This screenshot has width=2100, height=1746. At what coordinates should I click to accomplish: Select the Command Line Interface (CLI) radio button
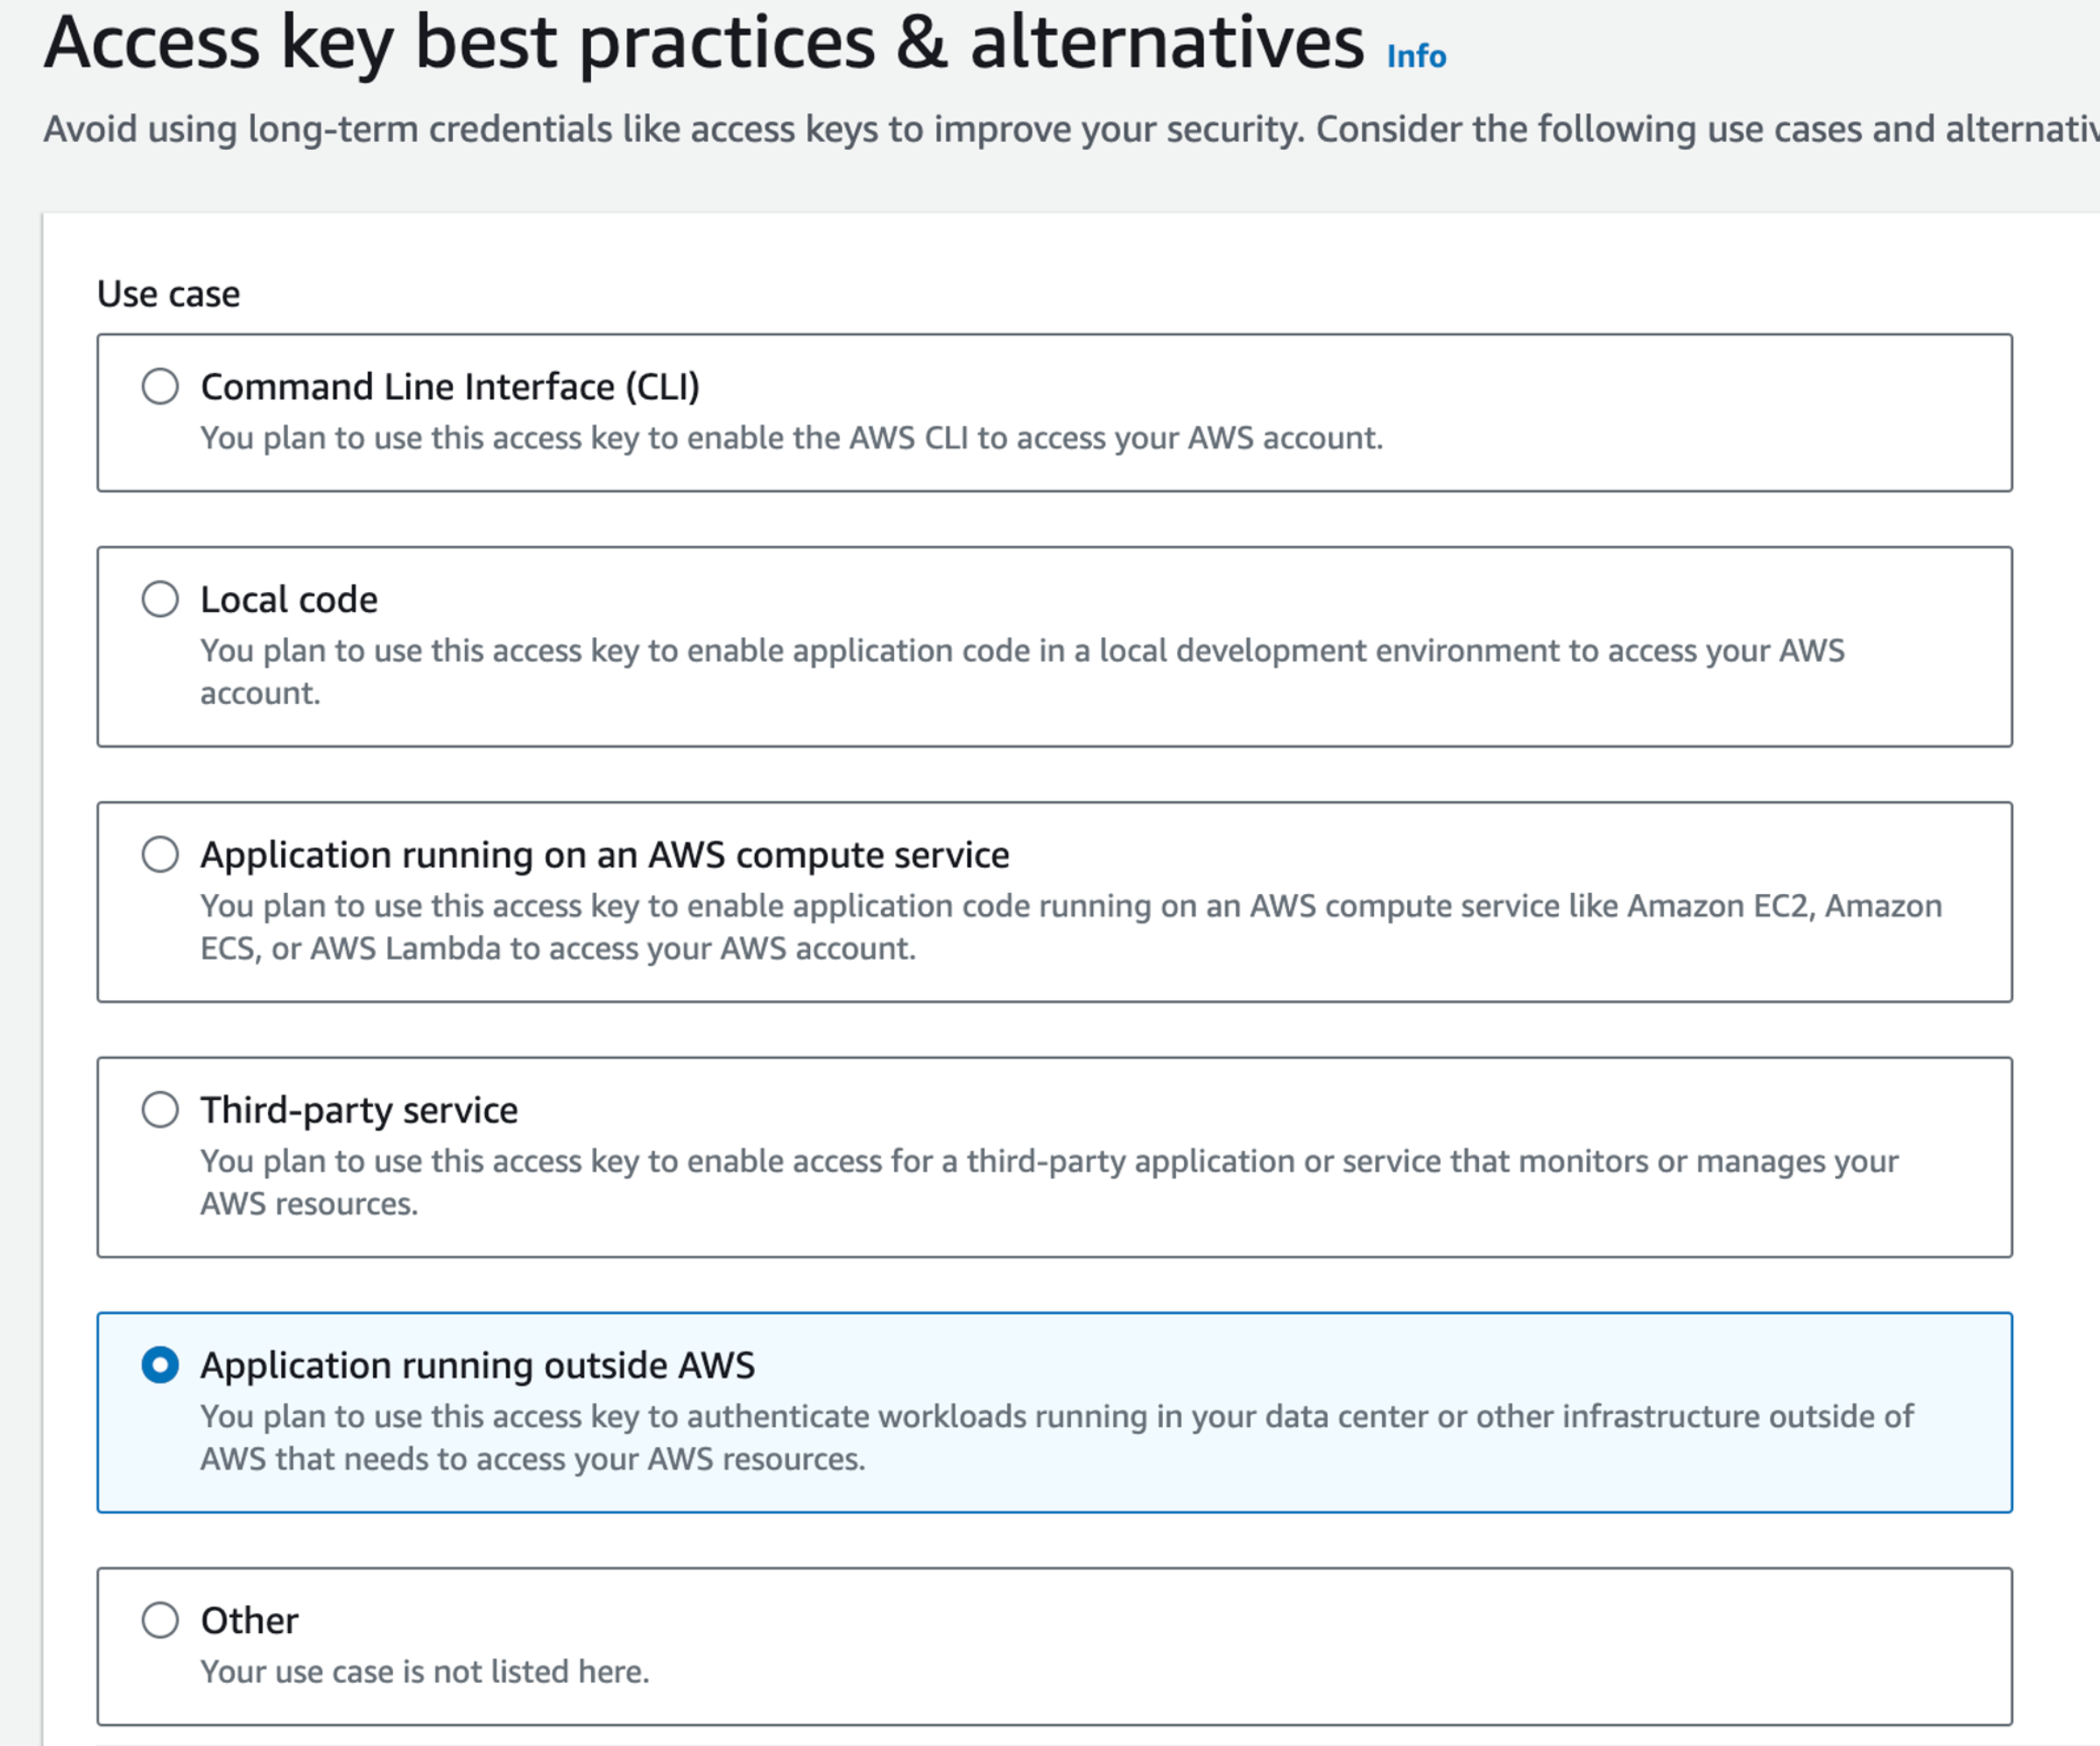coord(160,386)
